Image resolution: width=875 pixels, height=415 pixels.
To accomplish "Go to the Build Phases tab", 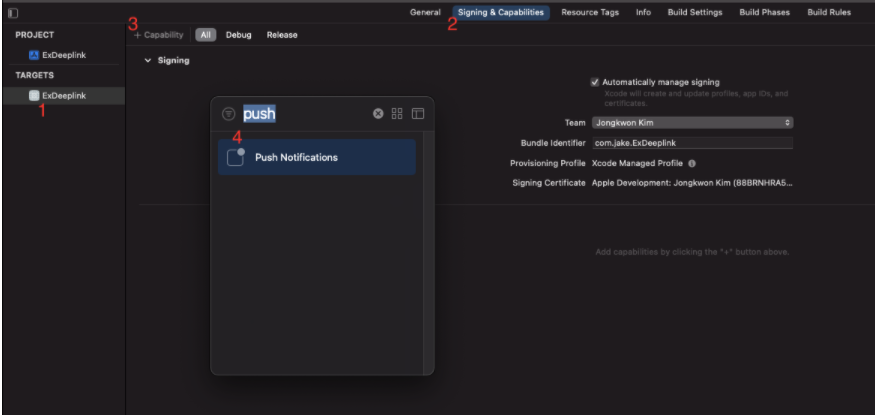I will [765, 12].
